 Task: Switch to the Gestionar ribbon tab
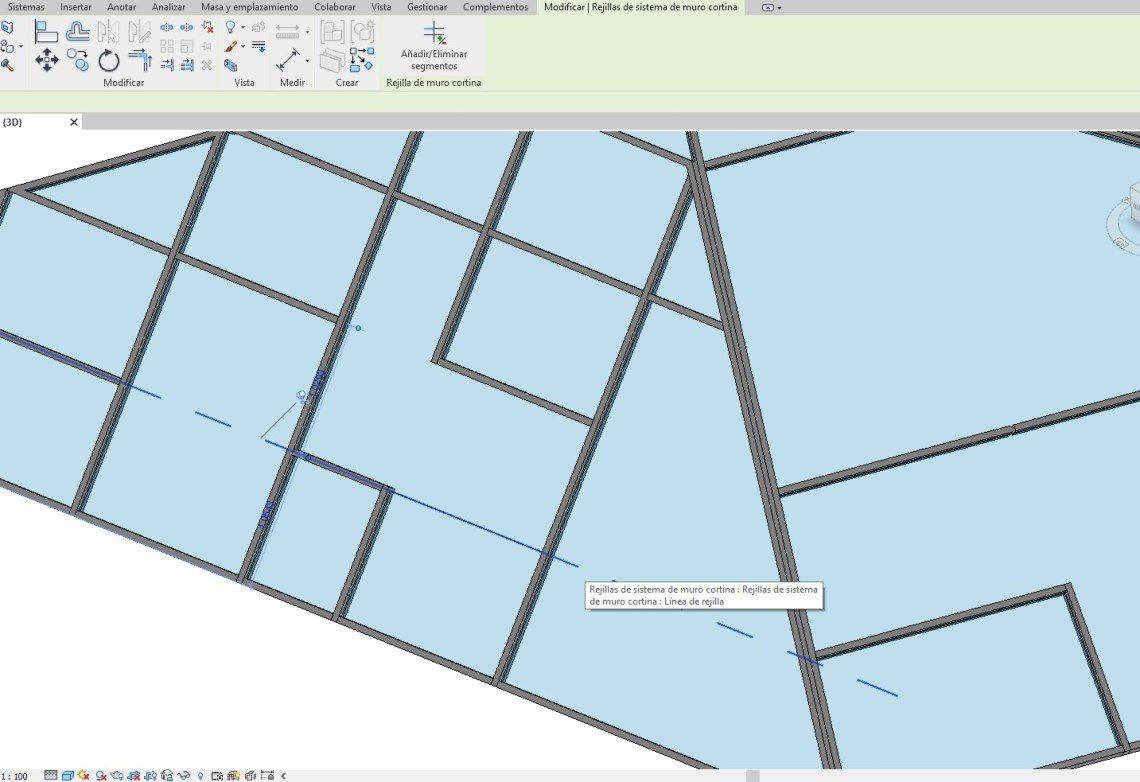(427, 7)
